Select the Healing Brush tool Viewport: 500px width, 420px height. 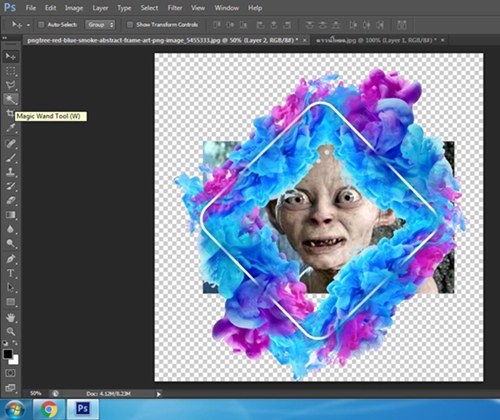pos(10,143)
